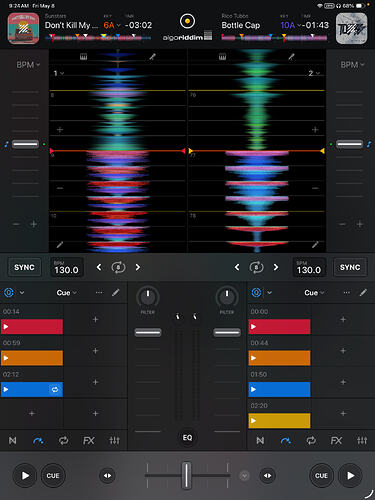Screen dimensions: 375x500
Task: Click the crossfader handle
Action: coord(187,475)
